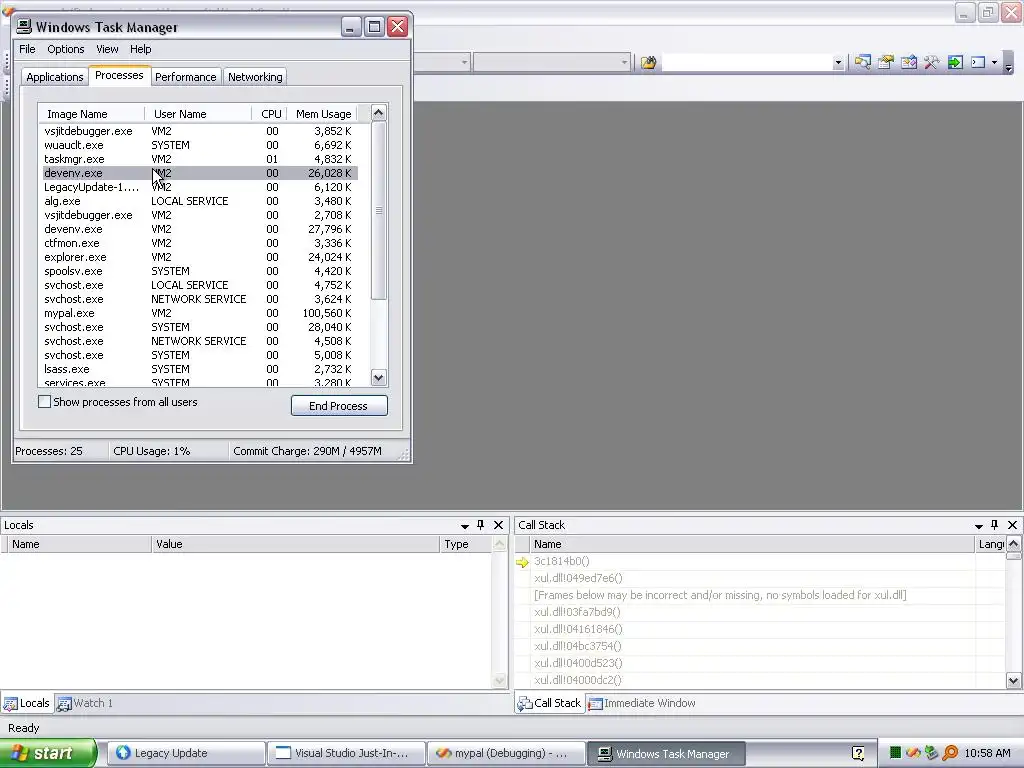The width and height of the screenshot is (1024, 768).
Task: Switch to the Locals tab
Action: point(27,703)
